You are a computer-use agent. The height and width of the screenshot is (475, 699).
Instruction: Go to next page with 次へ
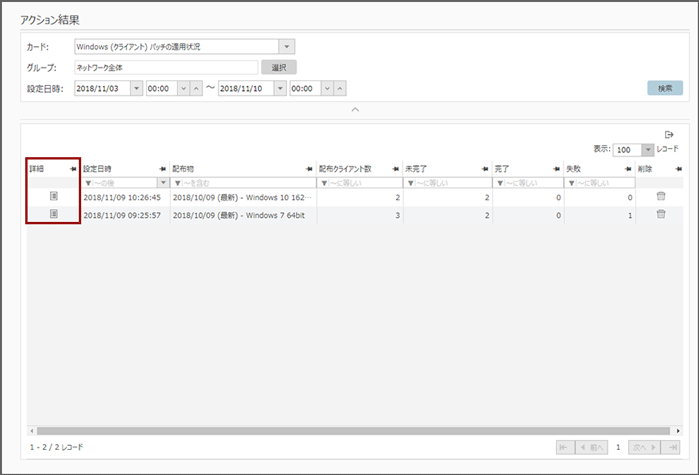tap(640, 446)
